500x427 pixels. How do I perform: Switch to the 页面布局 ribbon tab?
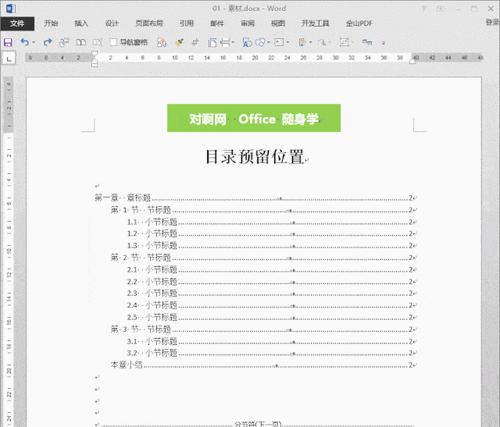[149, 23]
